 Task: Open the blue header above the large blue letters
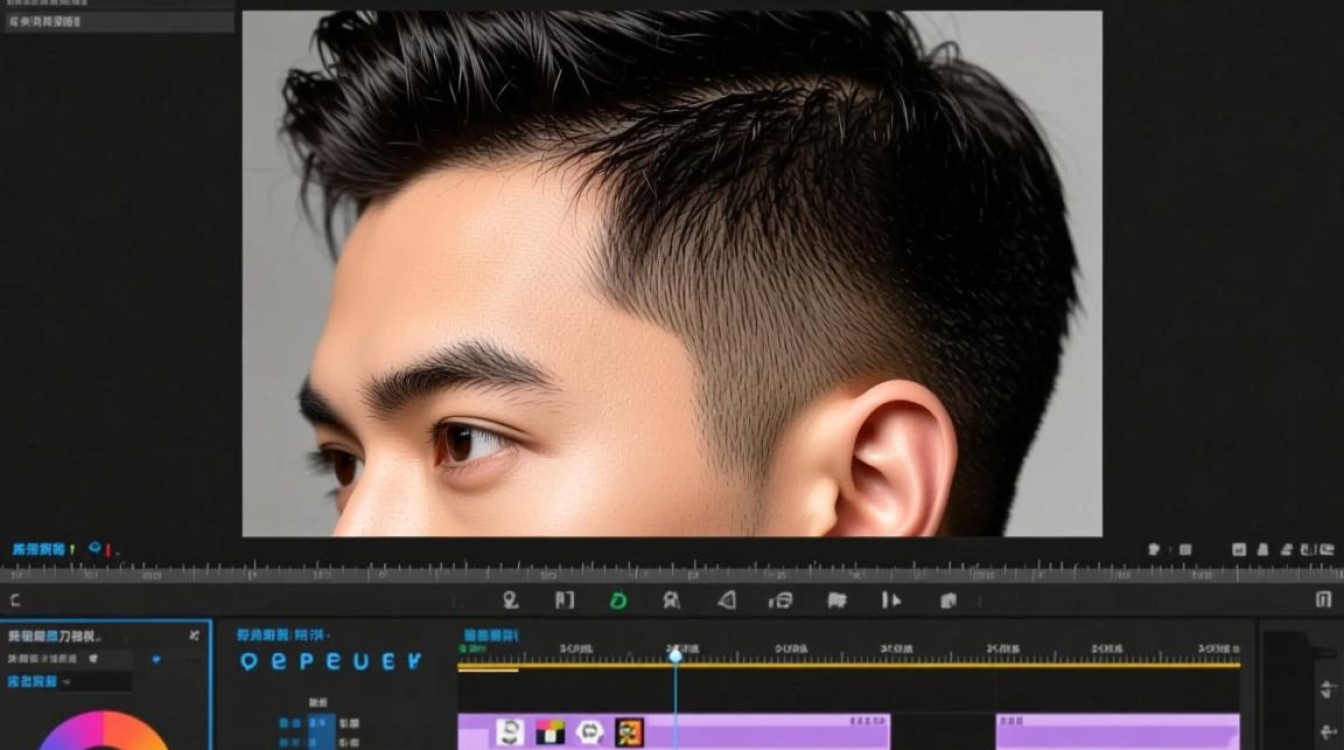pyautogui.click(x=281, y=635)
